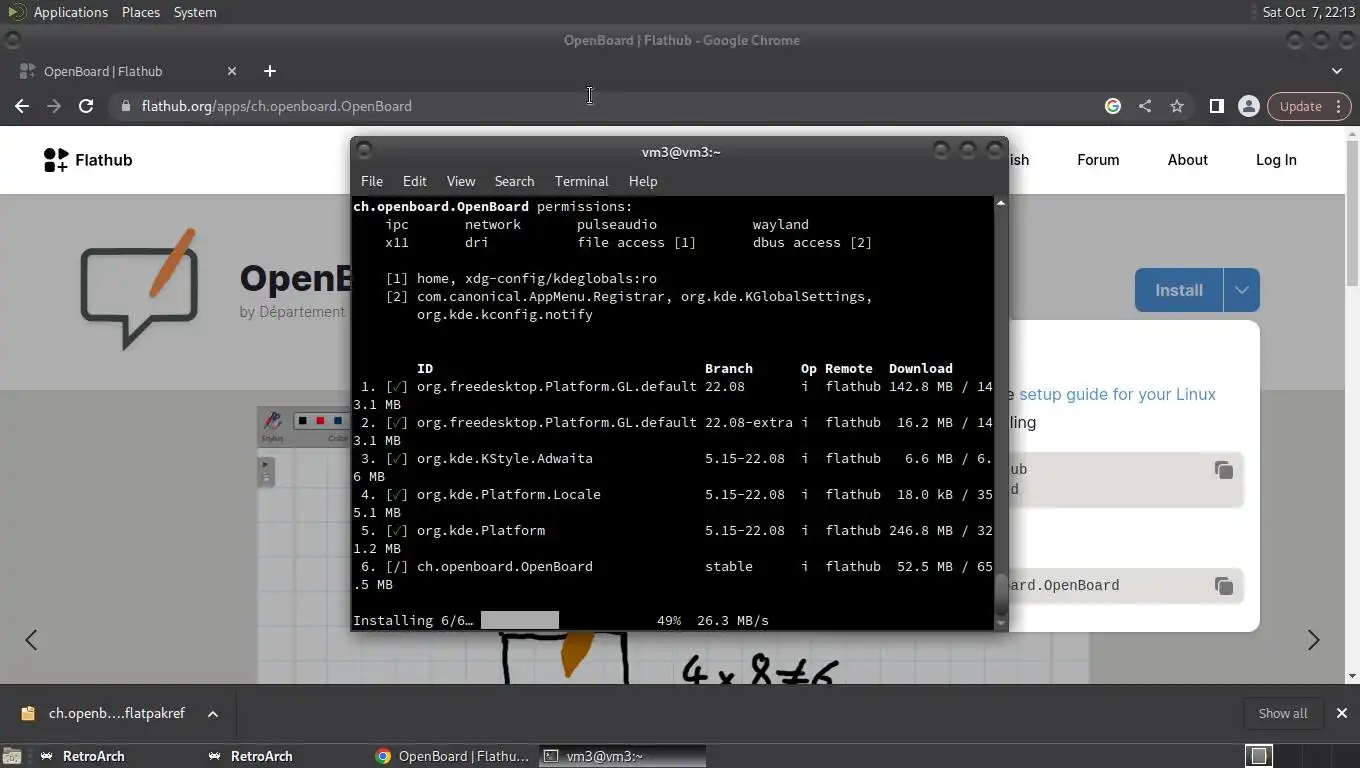
Task: Share this page via address bar icon
Action: click(x=1145, y=106)
